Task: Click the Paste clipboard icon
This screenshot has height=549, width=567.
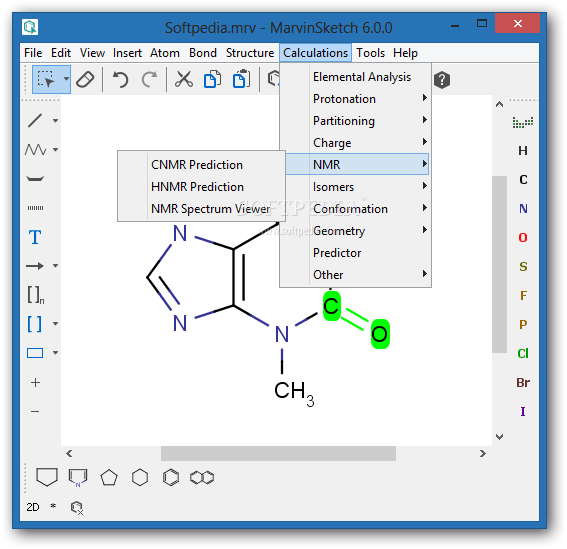Action: 242,79
